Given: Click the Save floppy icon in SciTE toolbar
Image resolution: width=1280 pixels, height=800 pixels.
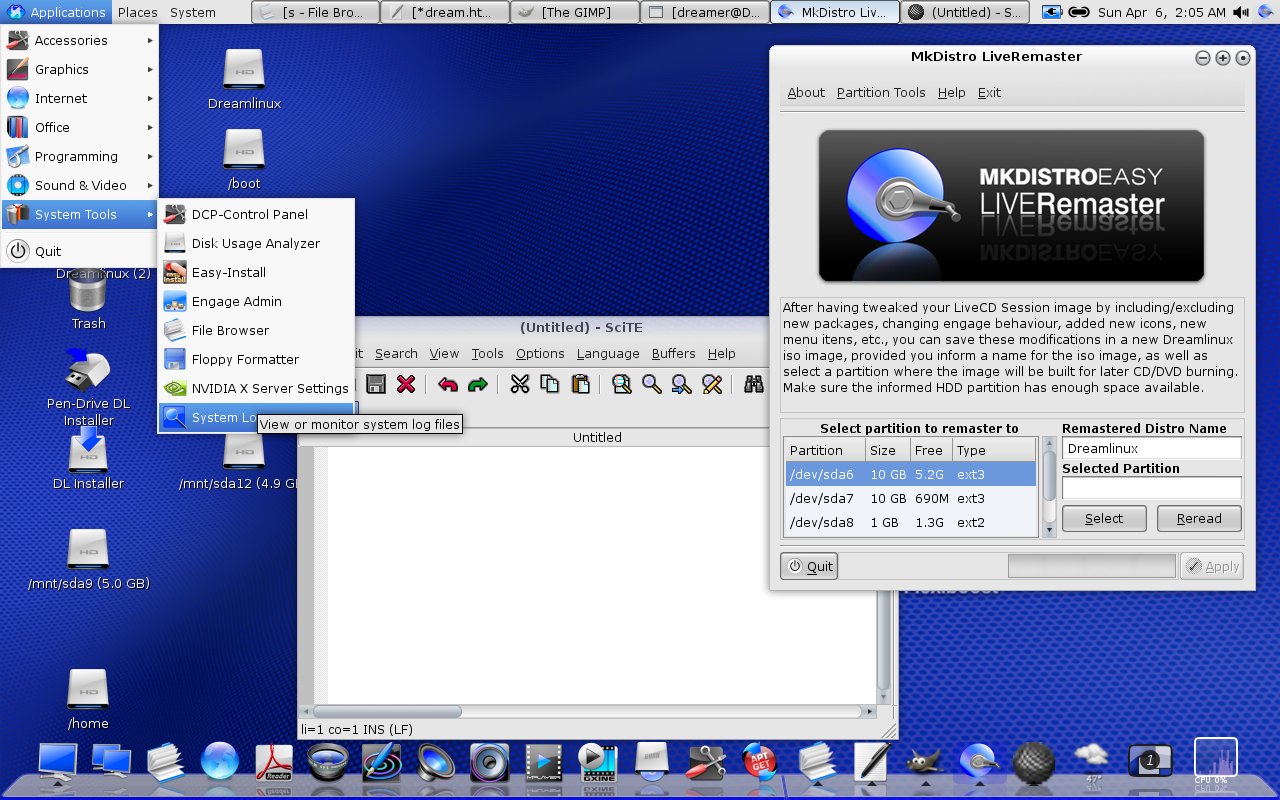Looking at the screenshot, I should coord(376,384).
